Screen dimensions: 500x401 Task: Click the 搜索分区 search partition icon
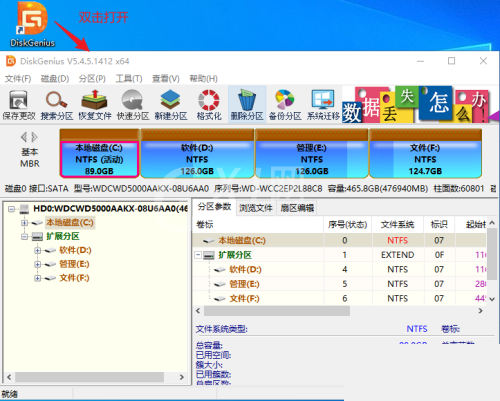click(57, 105)
